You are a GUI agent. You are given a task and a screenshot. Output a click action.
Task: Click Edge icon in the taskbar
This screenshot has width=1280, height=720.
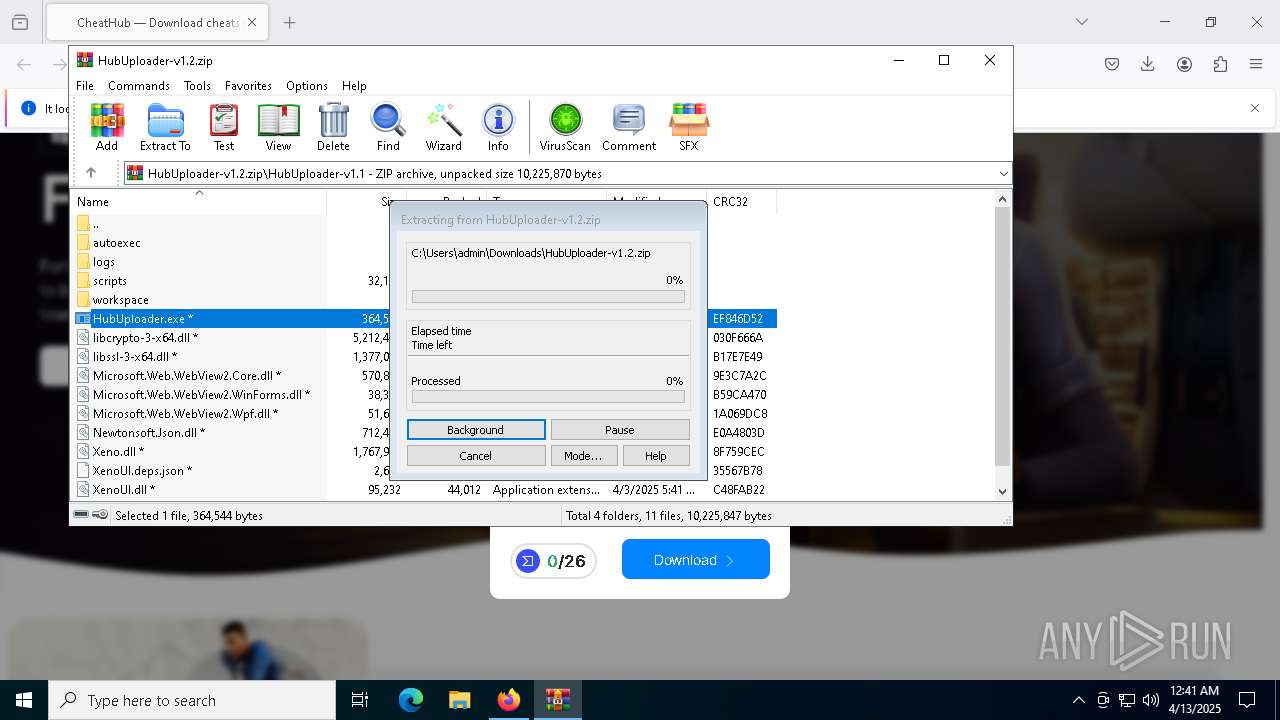pos(411,700)
